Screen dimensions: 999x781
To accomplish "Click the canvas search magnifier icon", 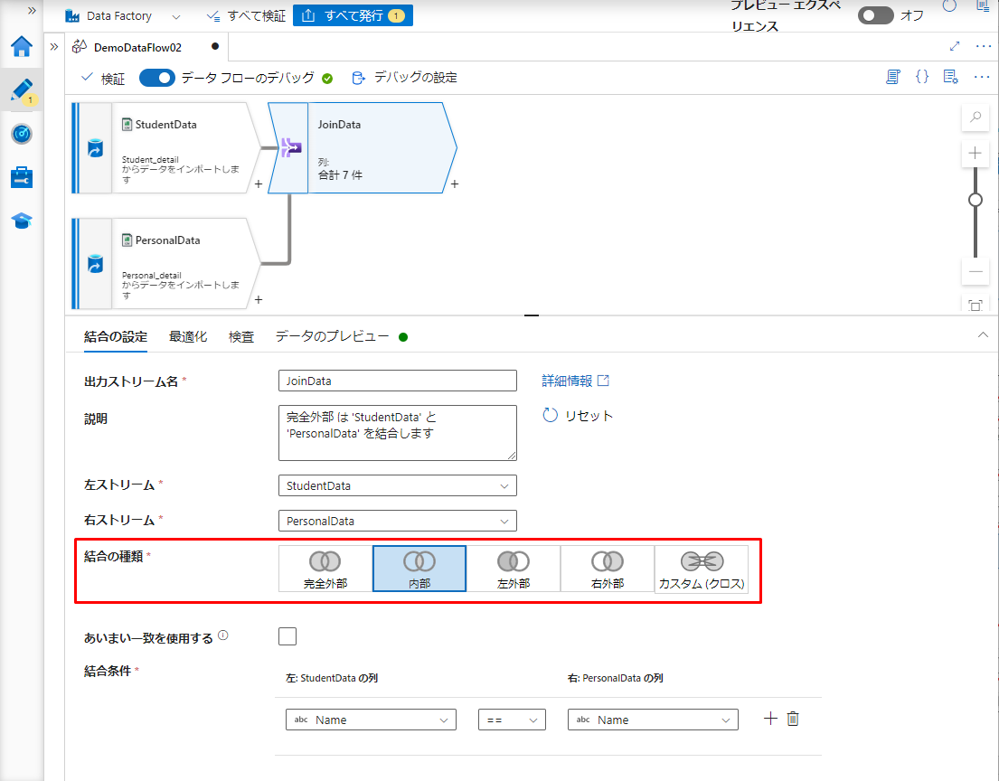I will pos(975,117).
